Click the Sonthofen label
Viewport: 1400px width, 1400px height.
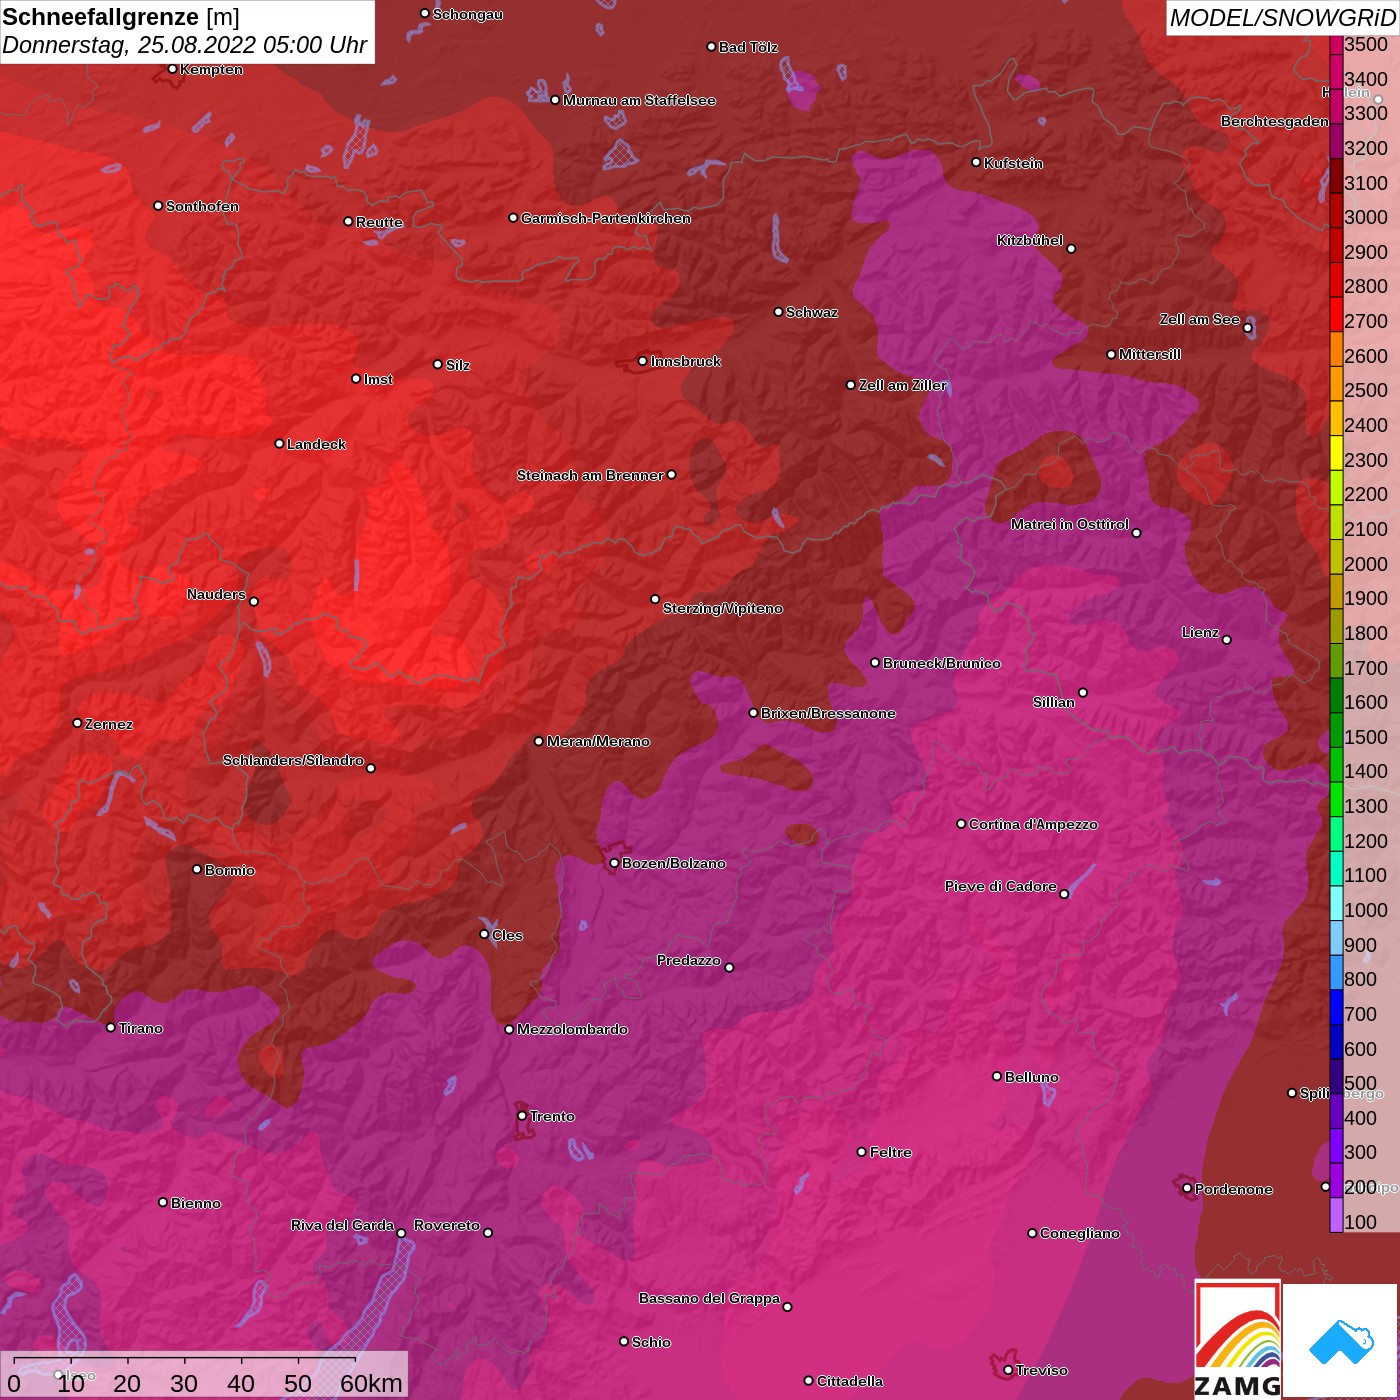pyautogui.click(x=202, y=206)
